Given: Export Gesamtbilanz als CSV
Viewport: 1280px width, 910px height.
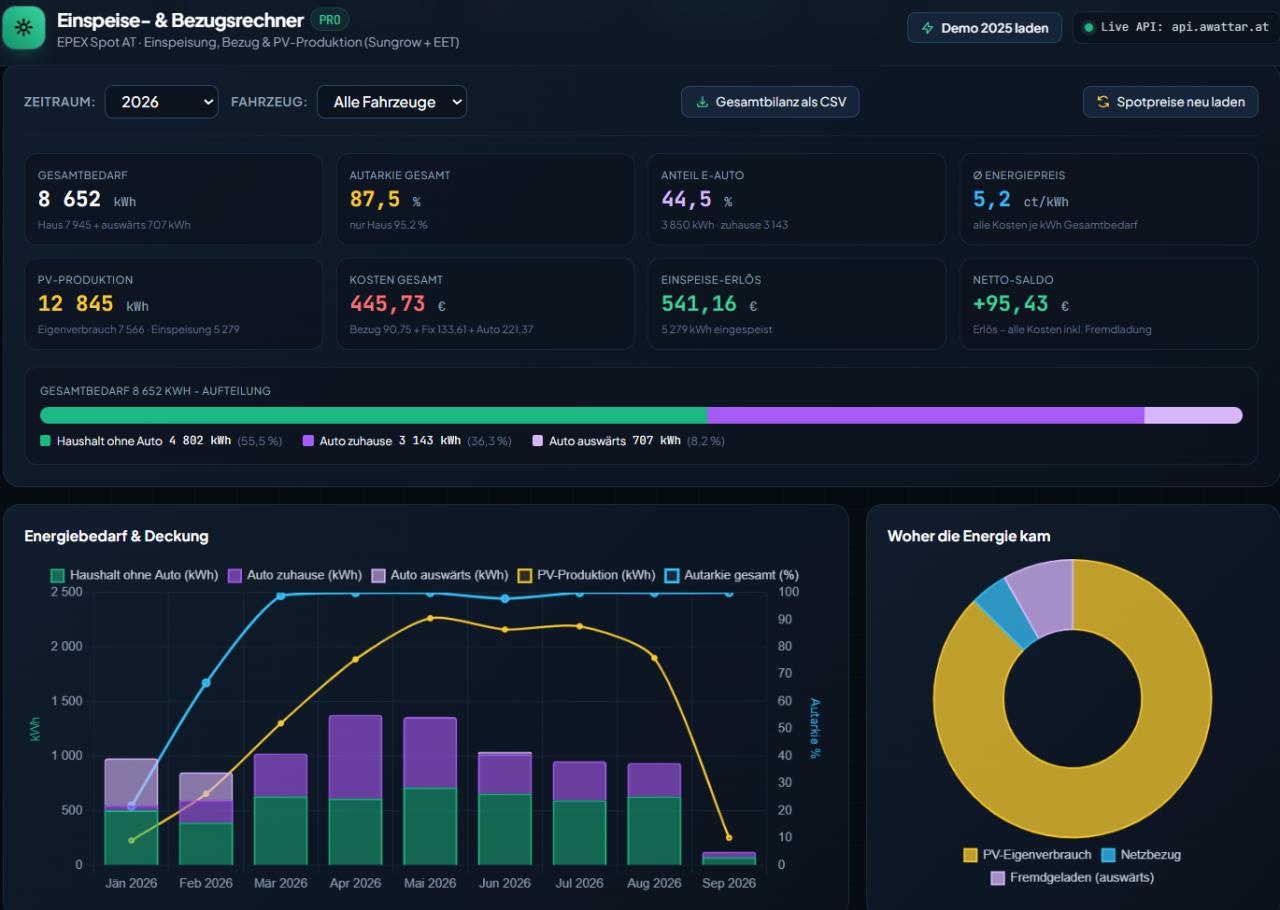Looking at the screenshot, I should [x=770, y=102].
